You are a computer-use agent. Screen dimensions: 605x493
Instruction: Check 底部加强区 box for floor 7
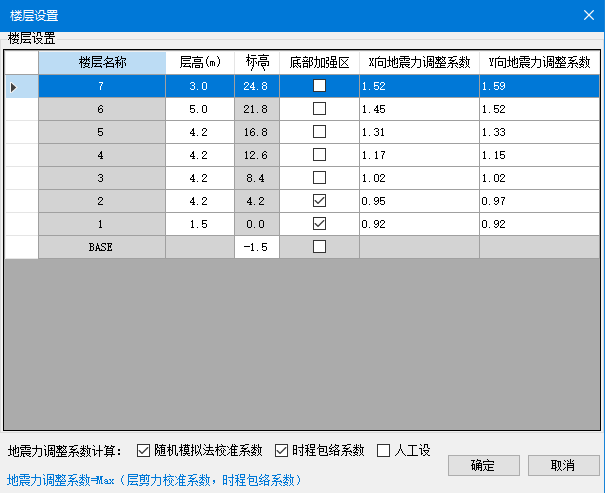pyautogui.click(x=319, y=86)
